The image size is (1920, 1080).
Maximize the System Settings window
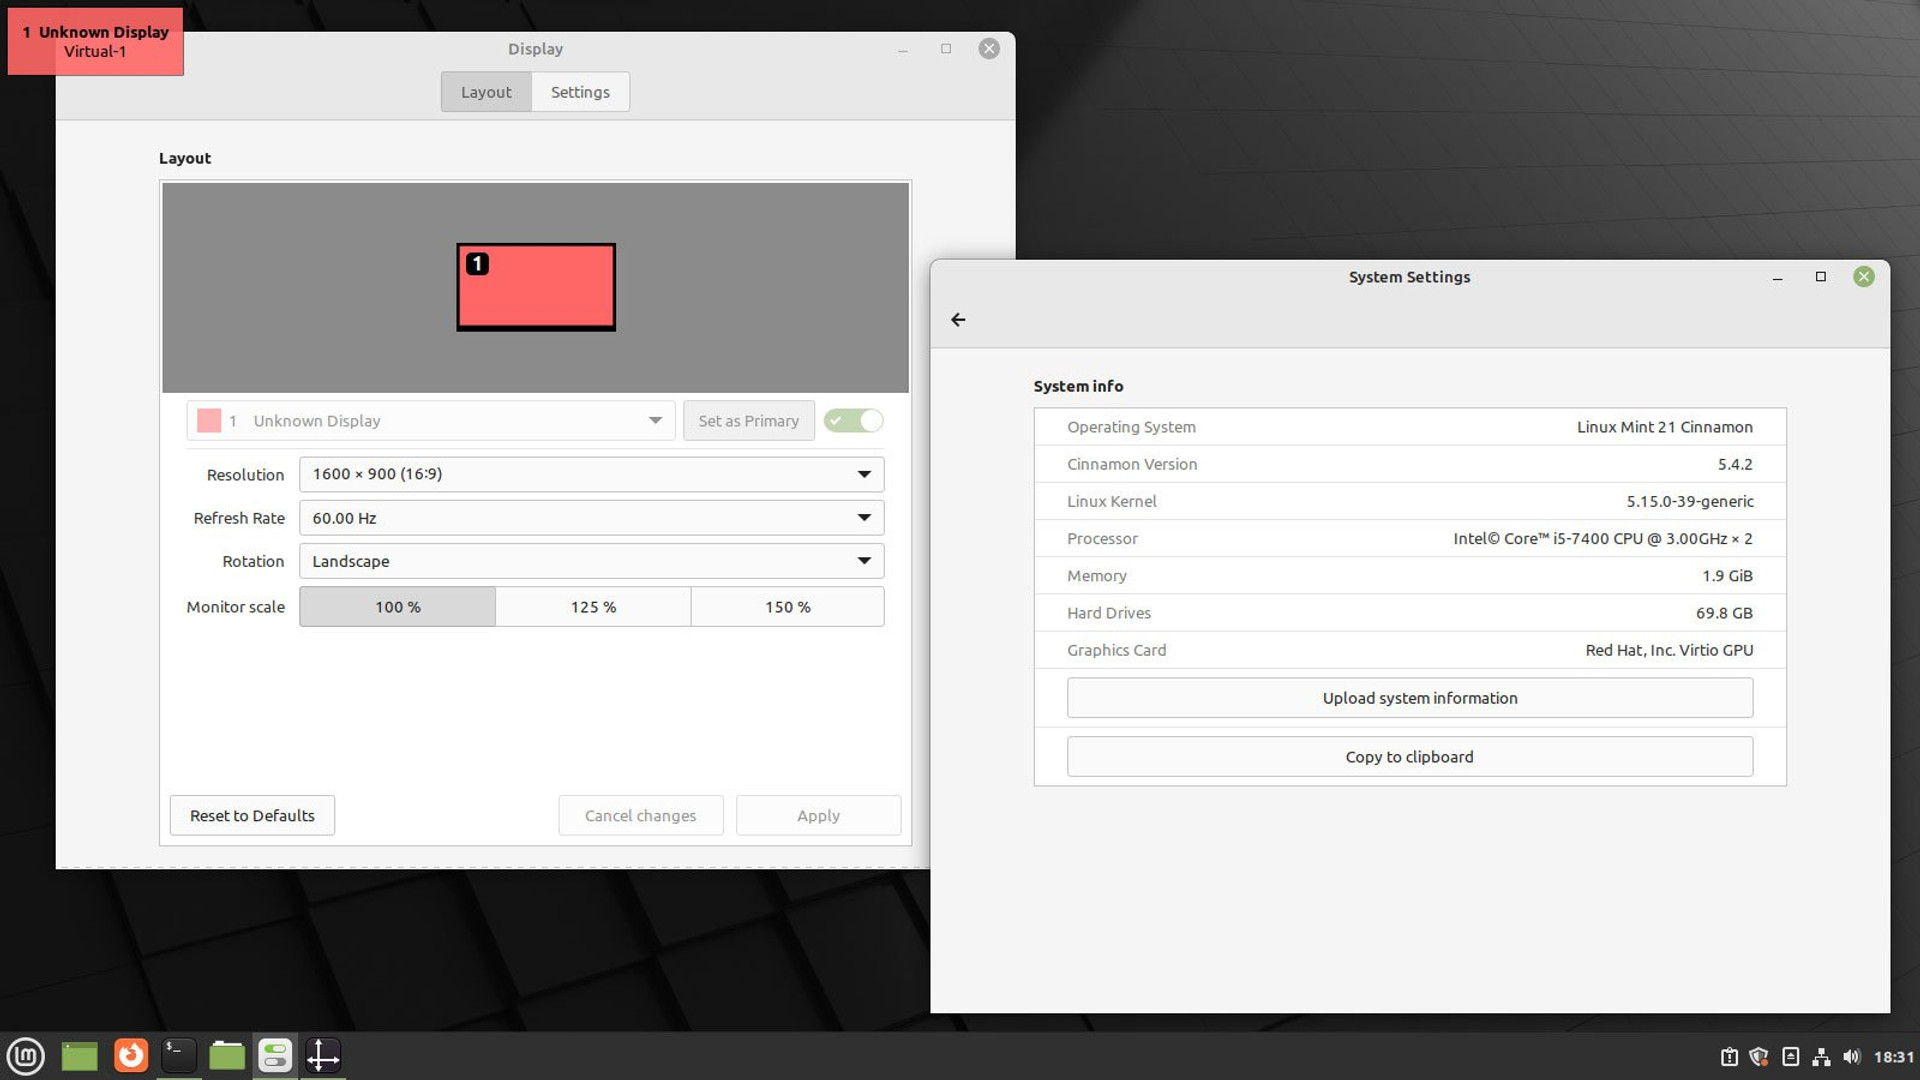(1820, 277)
